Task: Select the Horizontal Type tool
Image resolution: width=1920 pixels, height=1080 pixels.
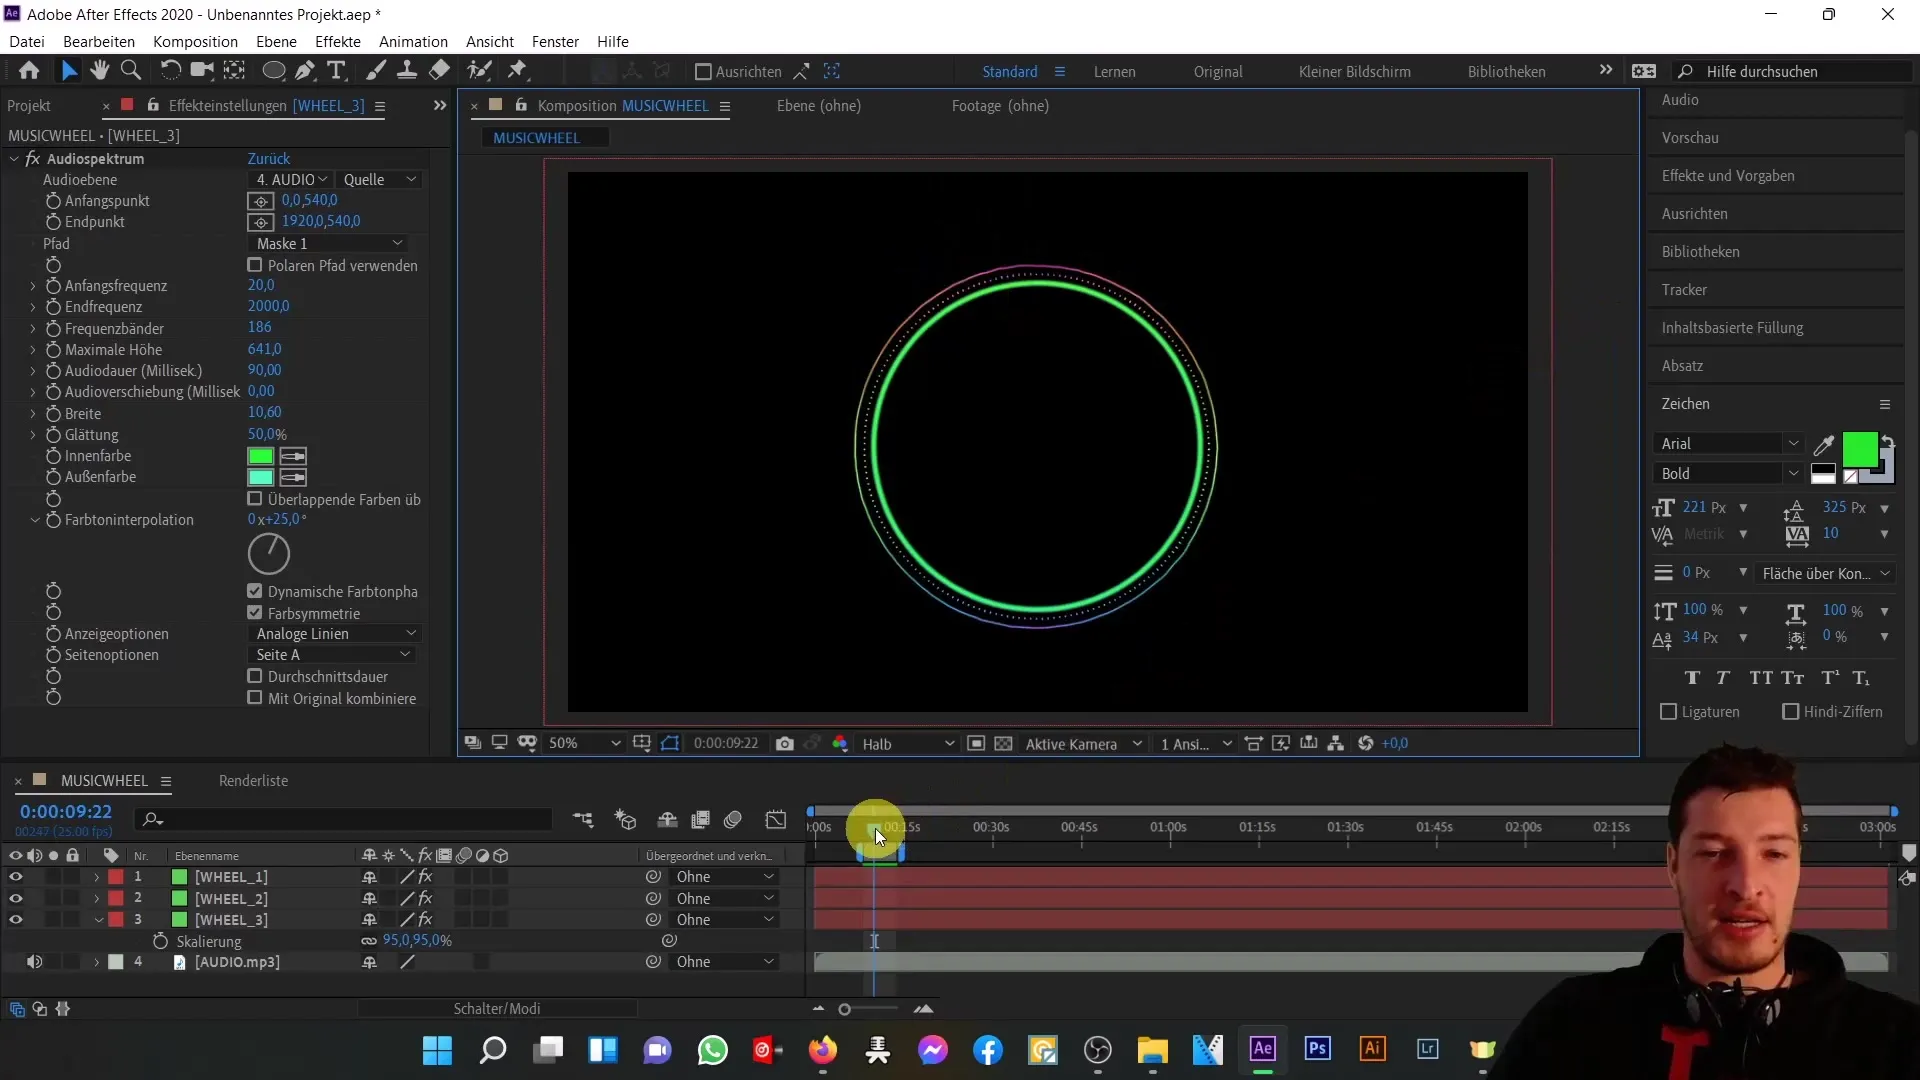Action: click(x=337, y=71)
